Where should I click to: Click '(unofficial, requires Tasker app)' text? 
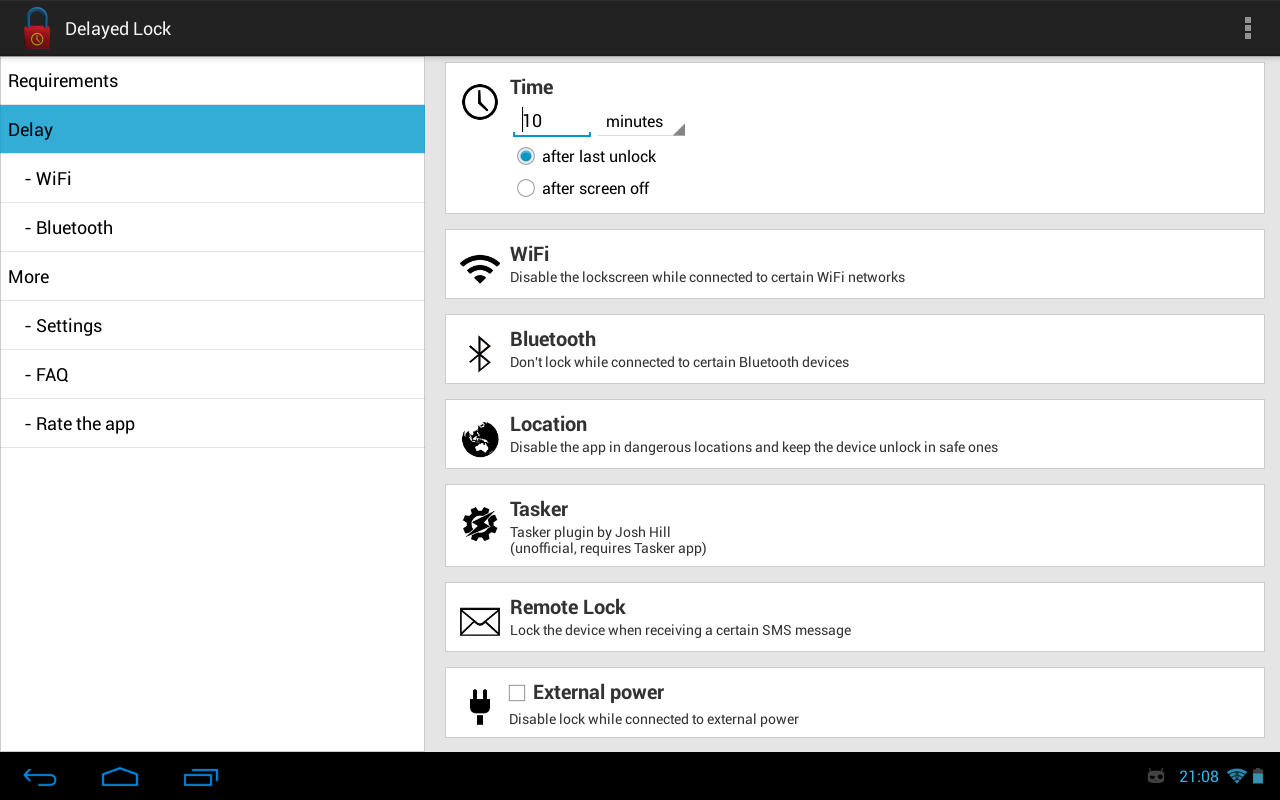tap(608, 548)
